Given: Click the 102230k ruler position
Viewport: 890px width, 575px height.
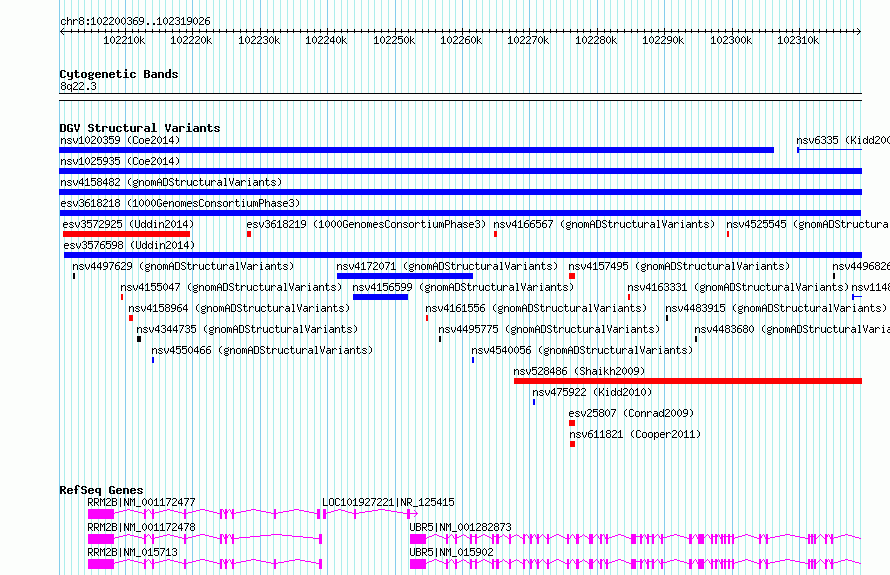Looking at the screenshot, I should pyautogui.click(x=259, y=40).
